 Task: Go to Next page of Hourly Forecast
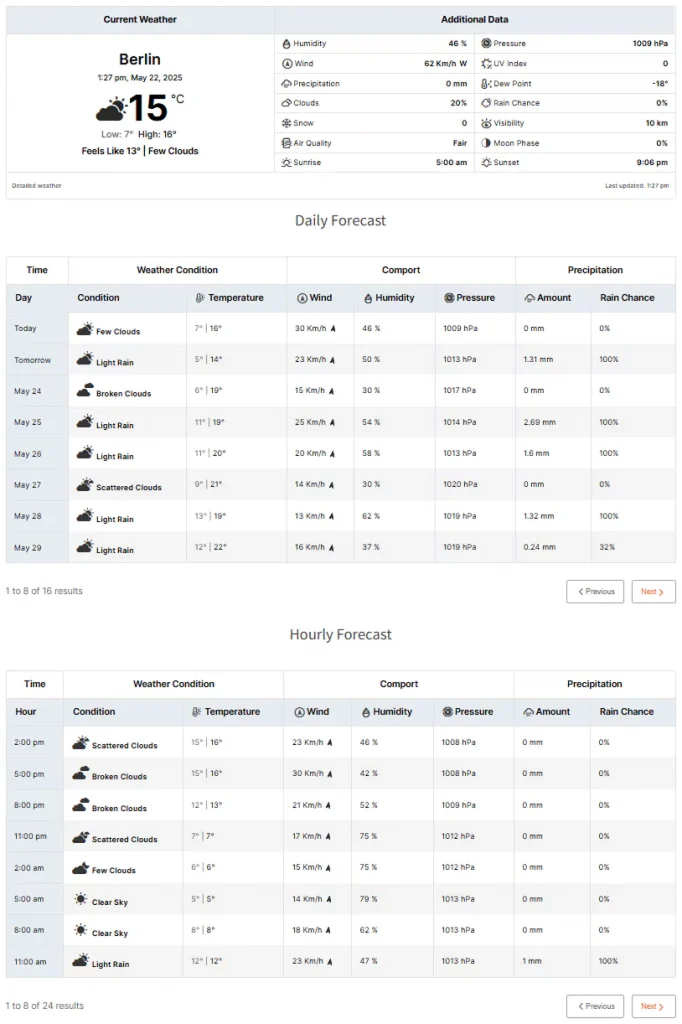click(653, 1006)
